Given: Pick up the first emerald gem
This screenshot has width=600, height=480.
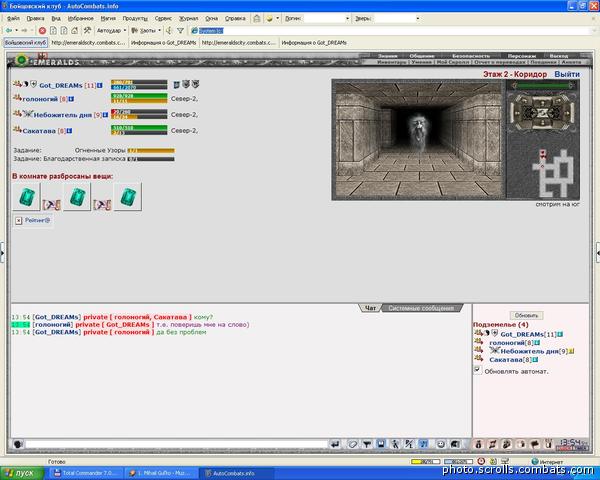Looking at the screenshot, I should (x=26, y=196).
